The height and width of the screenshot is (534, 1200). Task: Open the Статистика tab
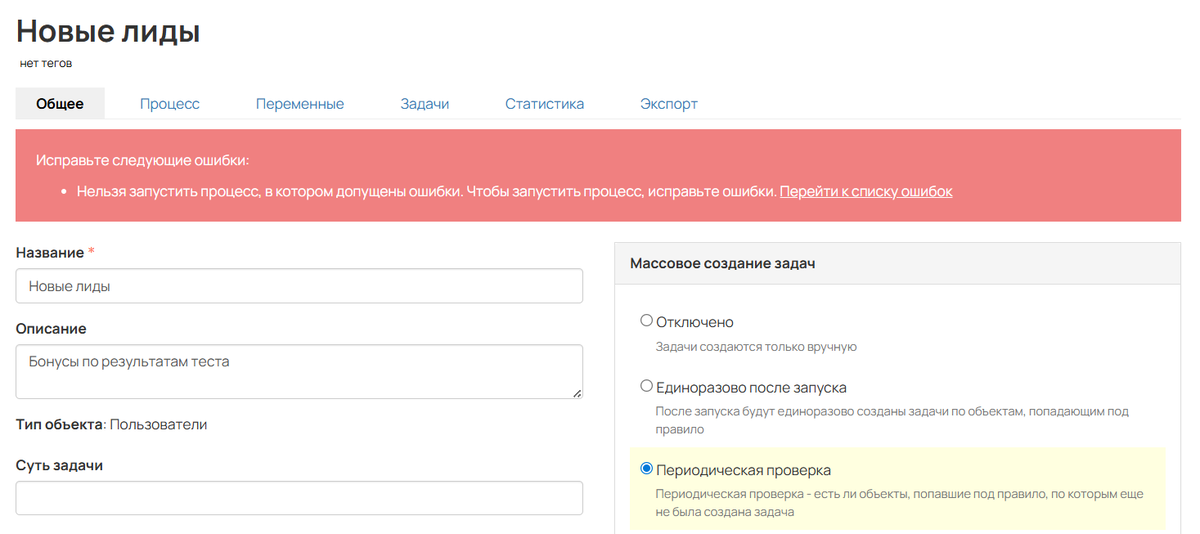[544, 104]
